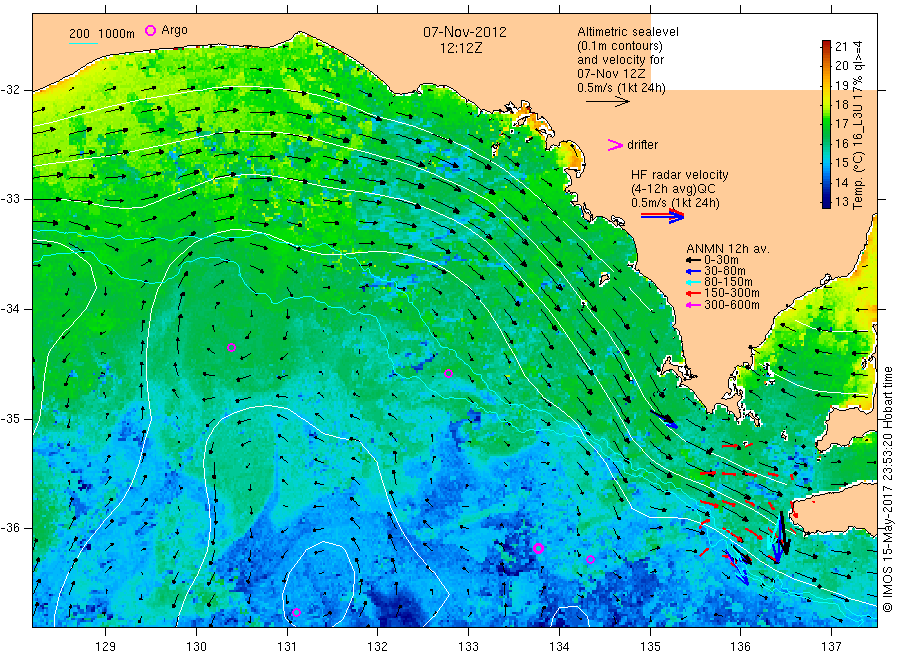
Task: Click the Argo float near 134.3, -36.3
Action: (591, 560)
